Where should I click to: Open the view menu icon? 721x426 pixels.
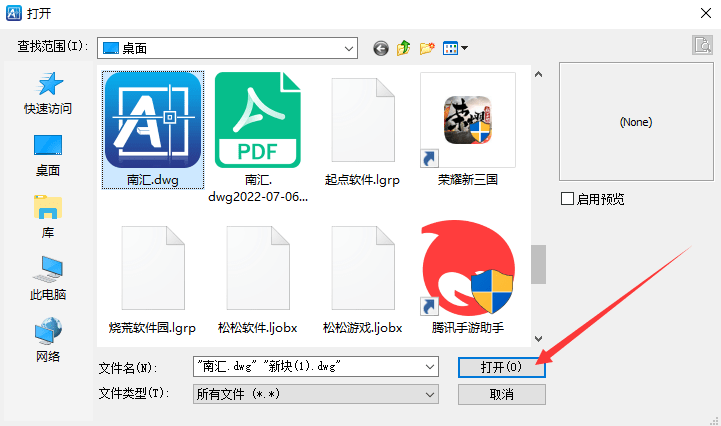450,48
